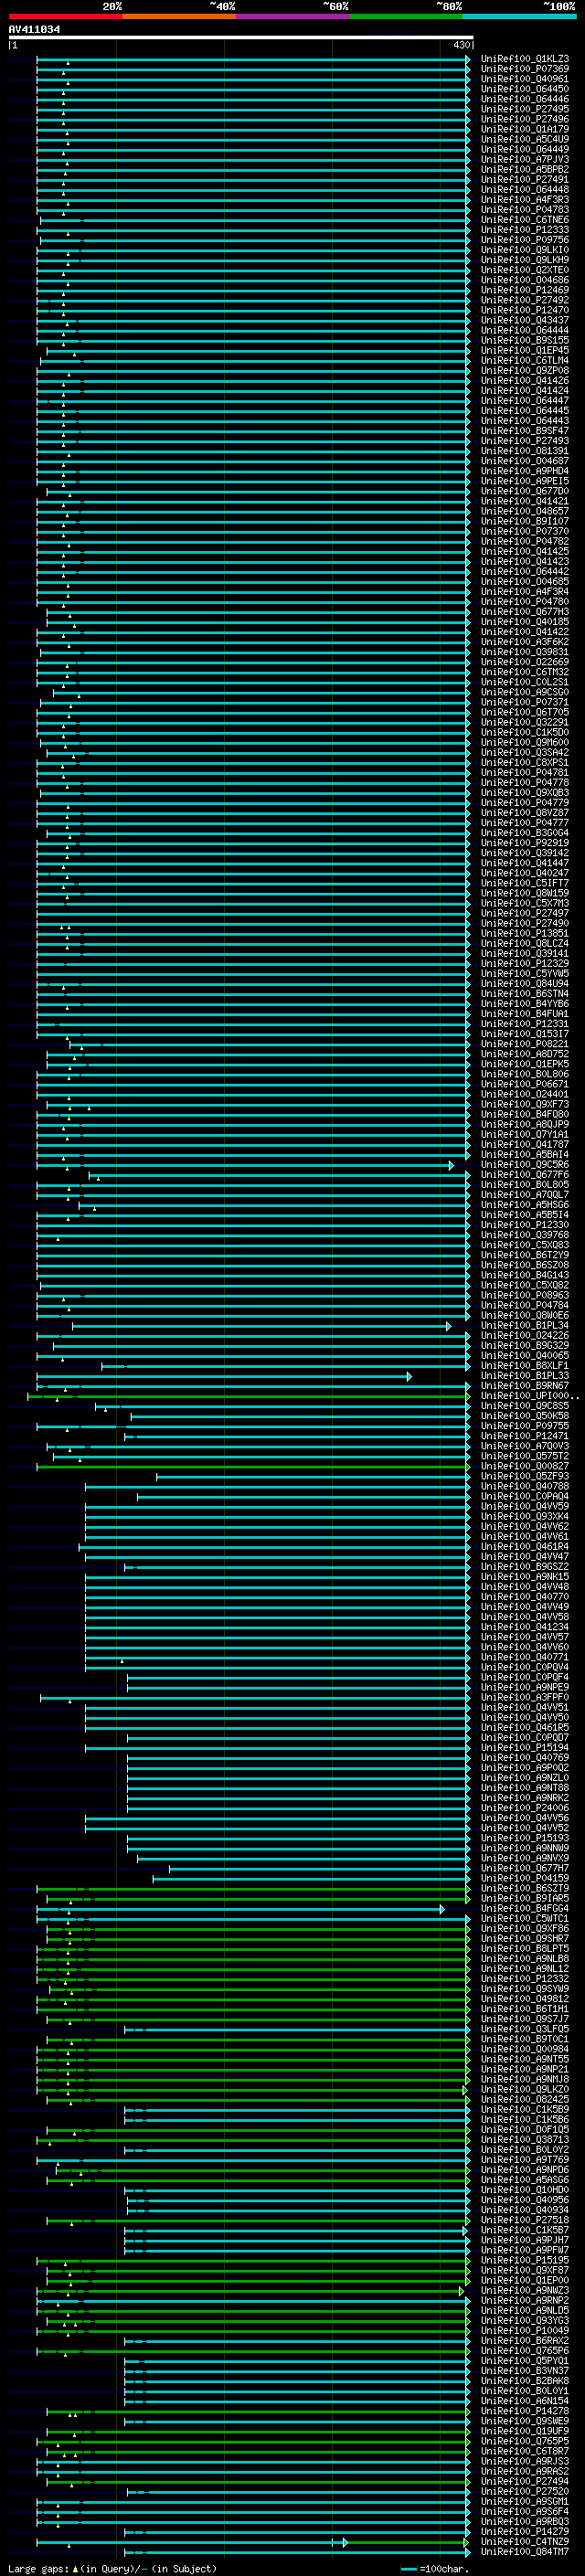This screenshot has height=2576, width=585.
Task: Select the UniRef100_Q41234 label
Action: point(525,1627)
